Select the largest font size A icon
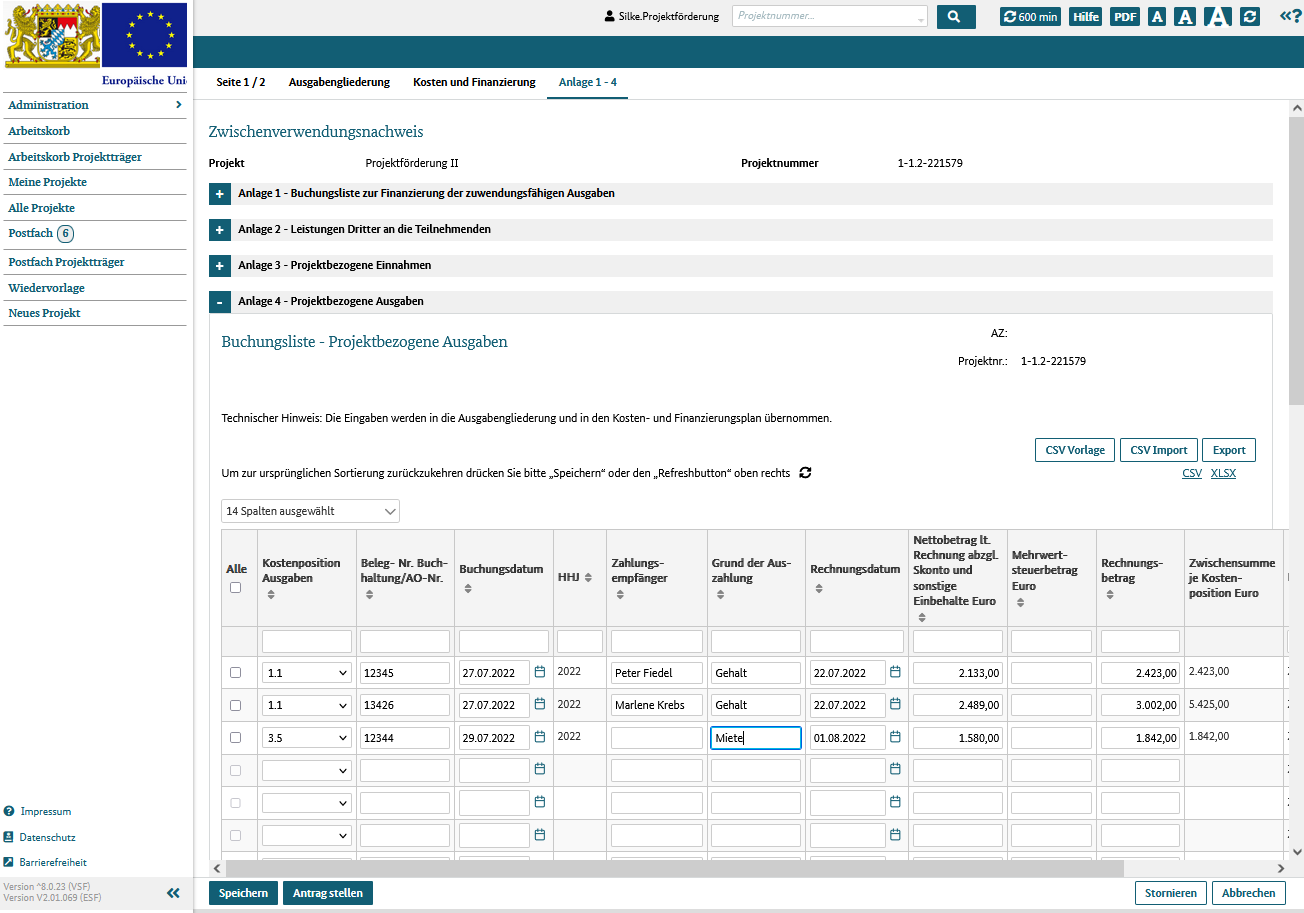Image resolution: width=1304 pixels, height=913 pixels. (1217, 16)
